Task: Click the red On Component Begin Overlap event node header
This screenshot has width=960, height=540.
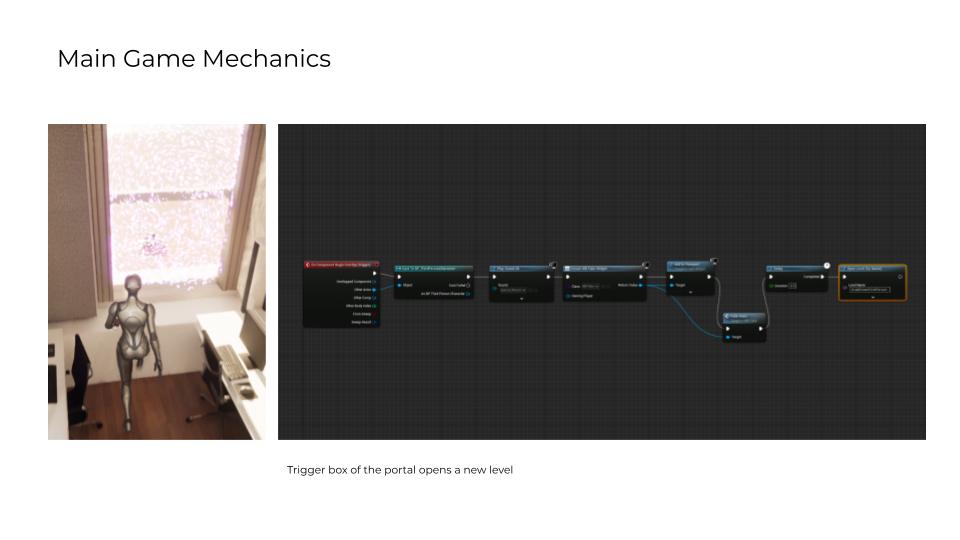Action: pos(340,265)
